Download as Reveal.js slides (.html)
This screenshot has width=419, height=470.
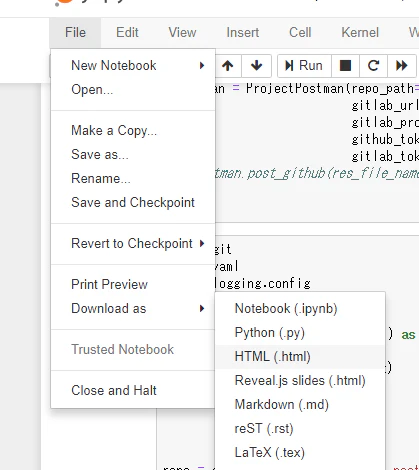pyautogui.click(x=300, y=381)
